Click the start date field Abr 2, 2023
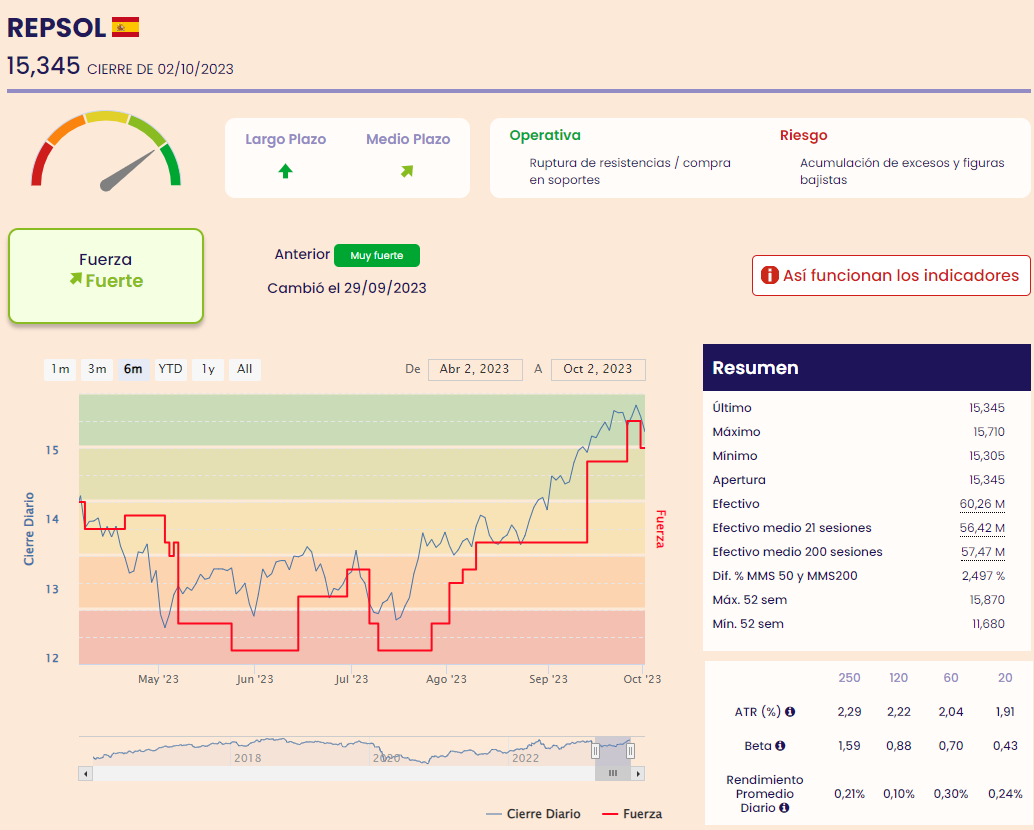 (475, 369)
